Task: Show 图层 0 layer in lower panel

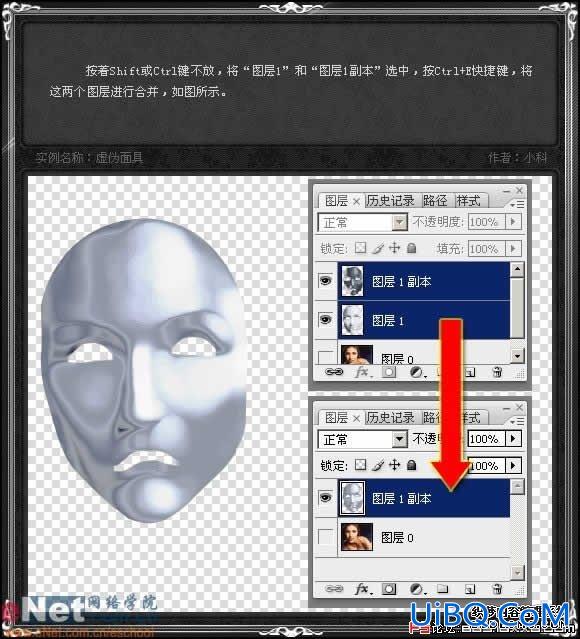Action: [325, 537]
